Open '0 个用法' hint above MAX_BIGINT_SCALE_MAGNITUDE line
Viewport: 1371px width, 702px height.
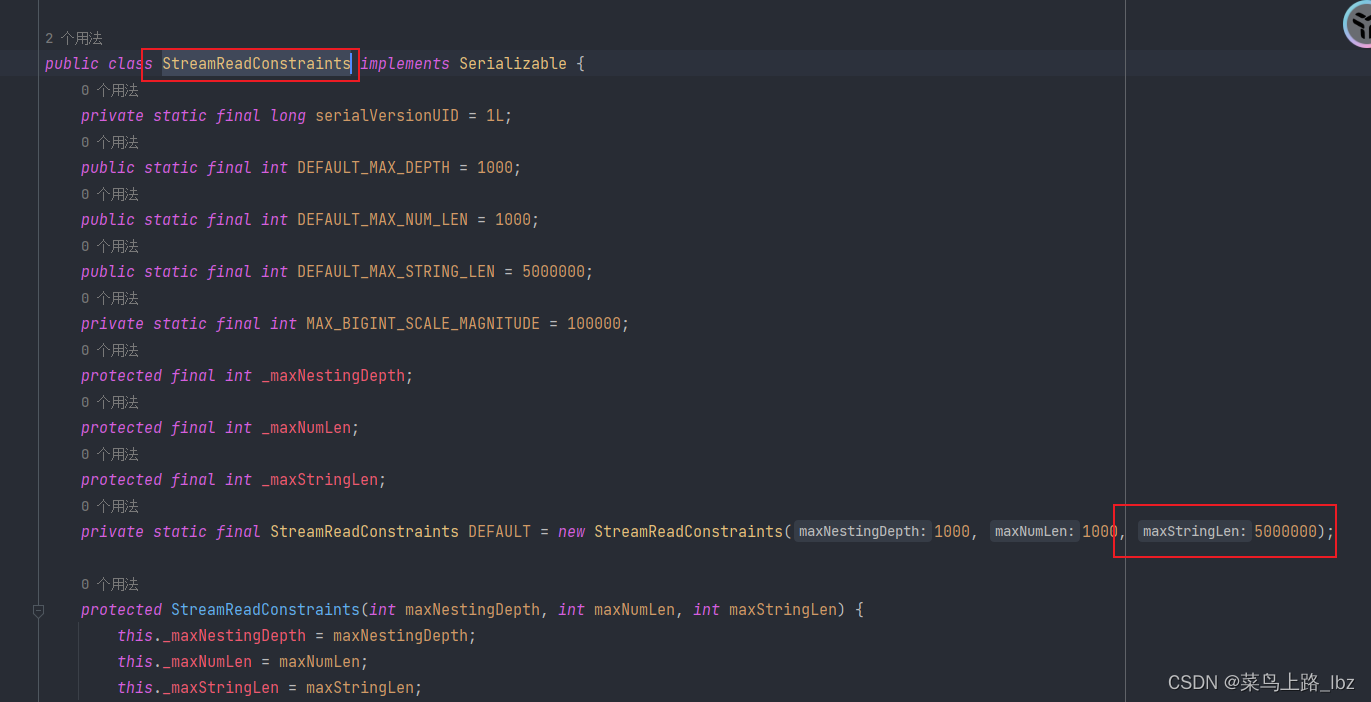pyautogui.click(x=110, y=298)
